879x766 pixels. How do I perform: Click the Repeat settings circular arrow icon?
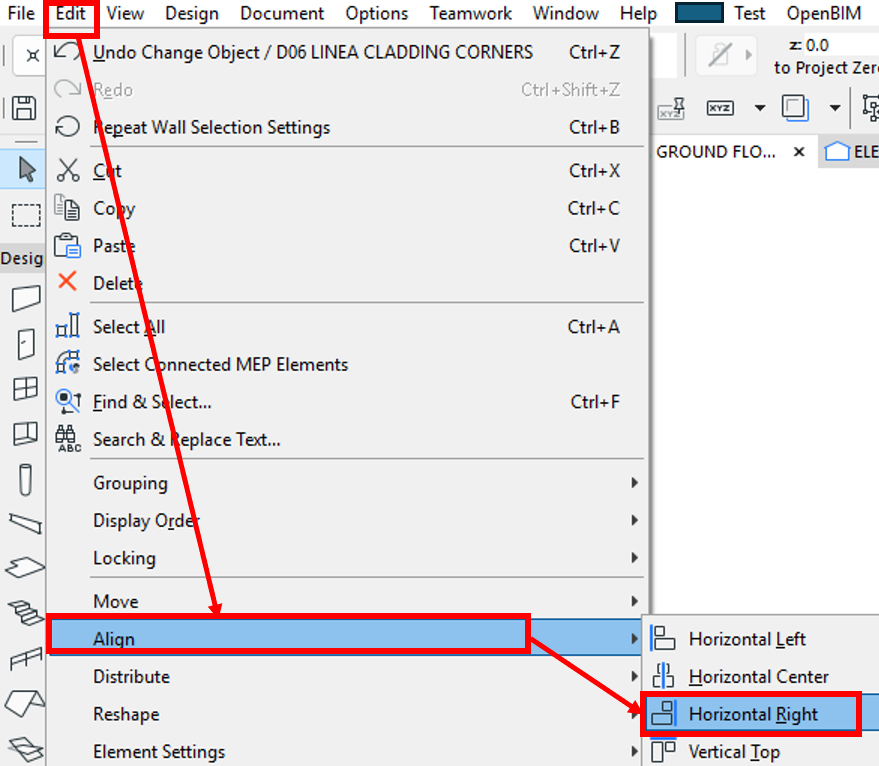pos(67,126)
